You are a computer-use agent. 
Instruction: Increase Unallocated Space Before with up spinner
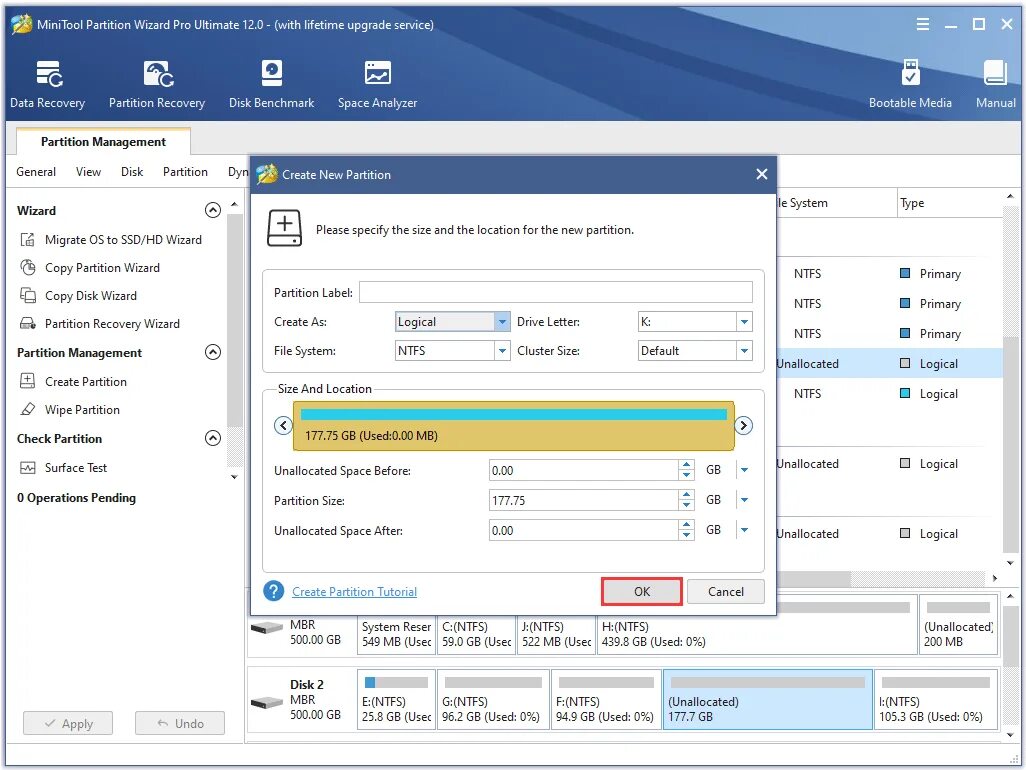pyautogui.click(x=686, y=464)
